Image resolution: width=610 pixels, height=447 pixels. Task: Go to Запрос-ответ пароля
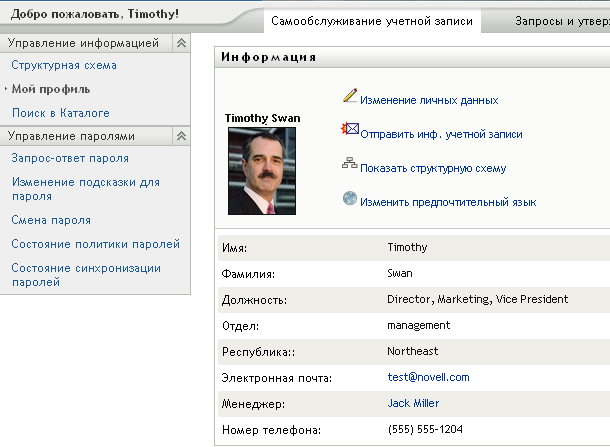pos(70,158)
